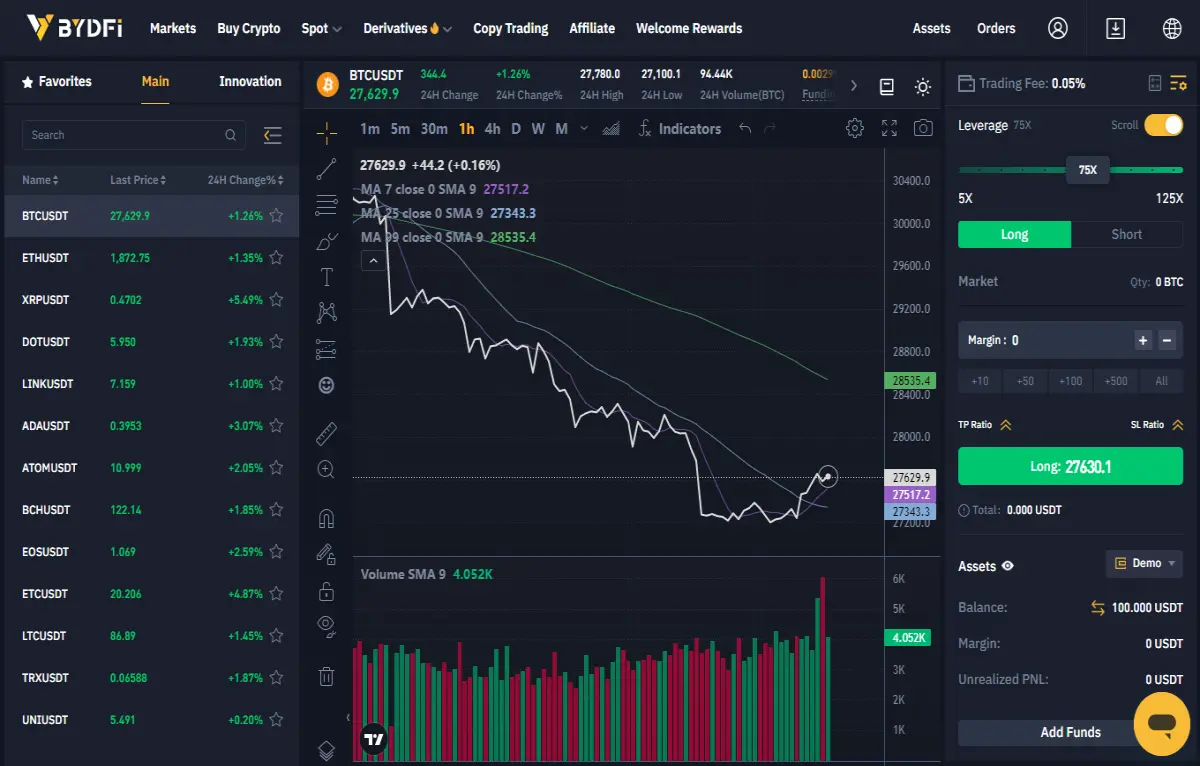Show more ticker stats arrow
Viewport: 1200px width, 766px height.
coord(853,87)
